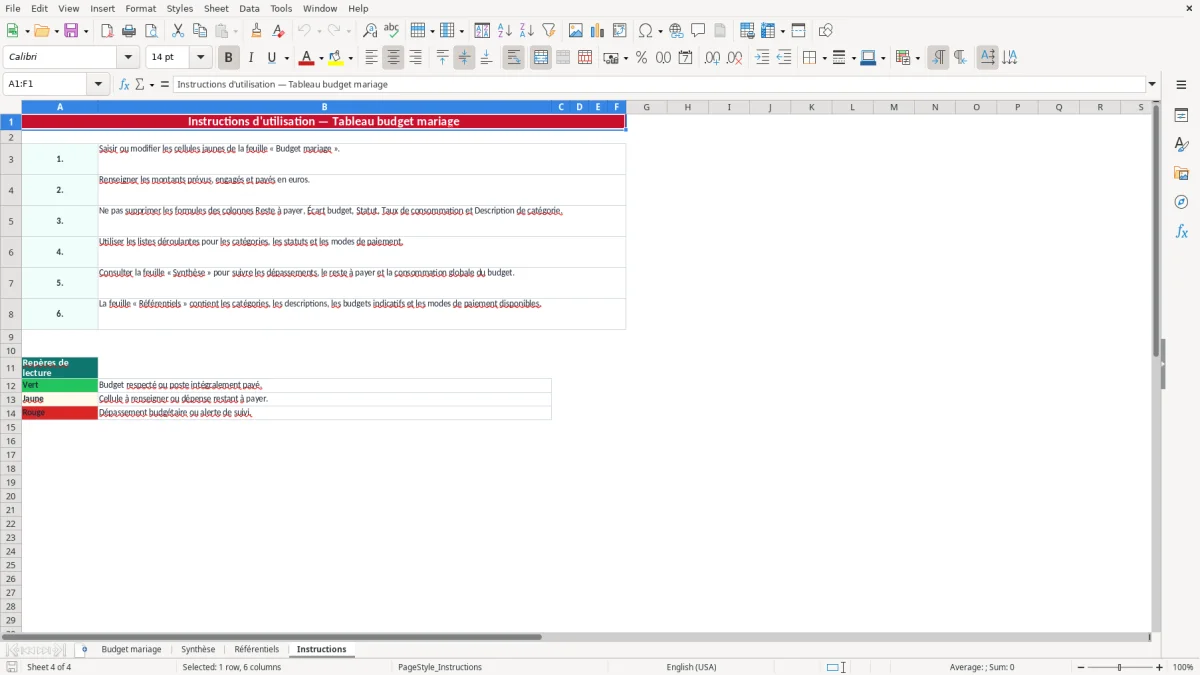Open Function Wizard fx icon
Image resolution: width=1200 pixels, height=675 pixels.
[124, 84]
